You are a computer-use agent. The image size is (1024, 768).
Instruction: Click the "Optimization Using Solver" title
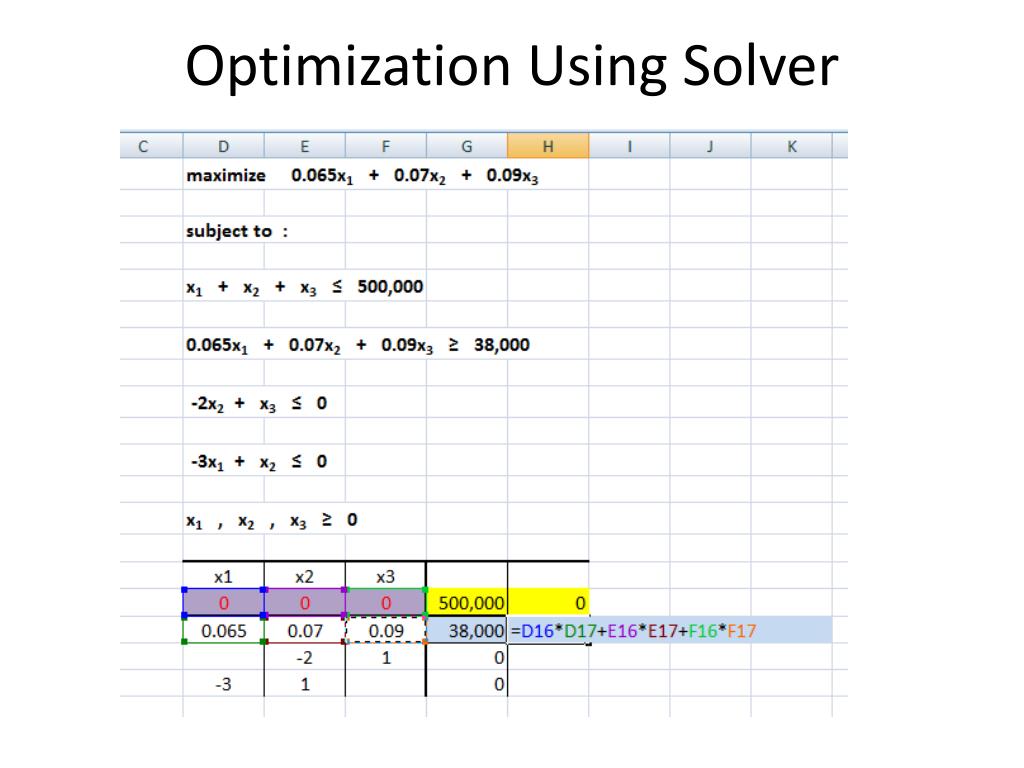(x=511, y=68)
